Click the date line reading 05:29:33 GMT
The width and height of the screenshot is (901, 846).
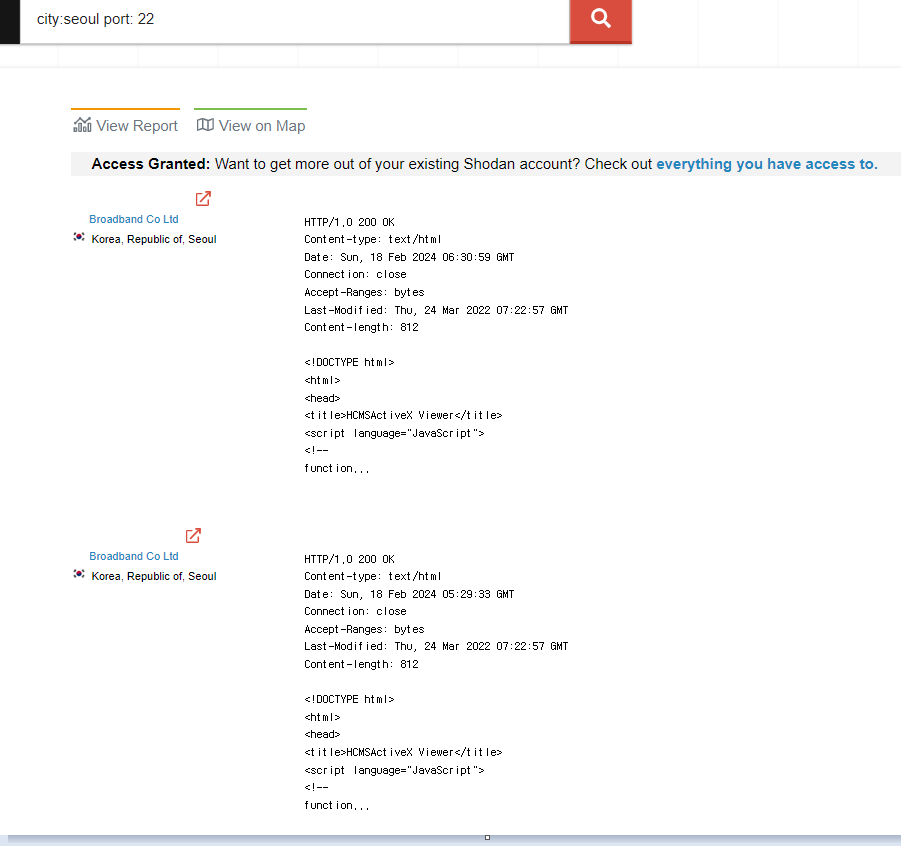(x=409, y=594)
